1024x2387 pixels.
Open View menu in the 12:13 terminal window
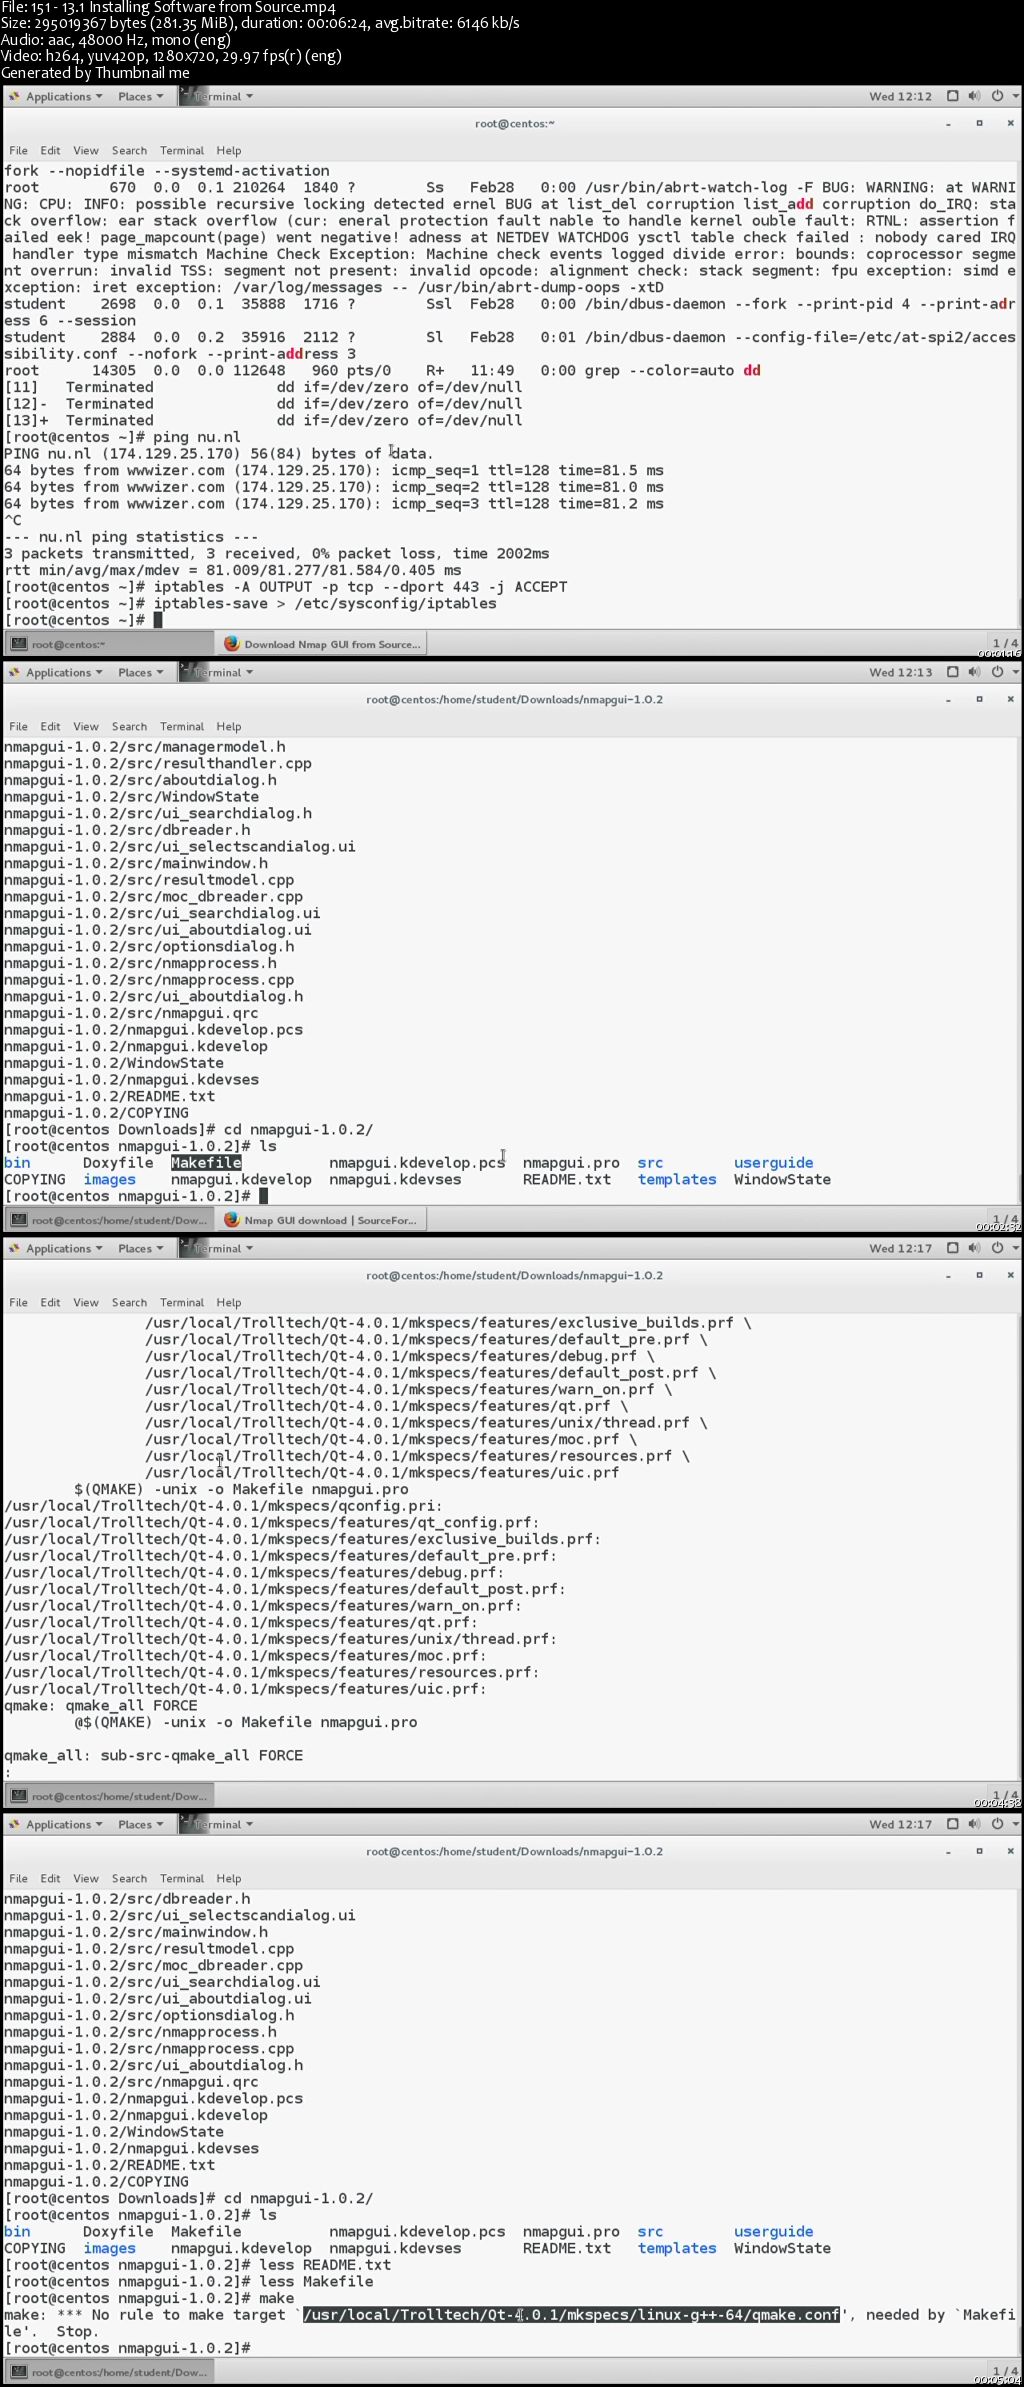pyautogui.click(x=86, y=727)
